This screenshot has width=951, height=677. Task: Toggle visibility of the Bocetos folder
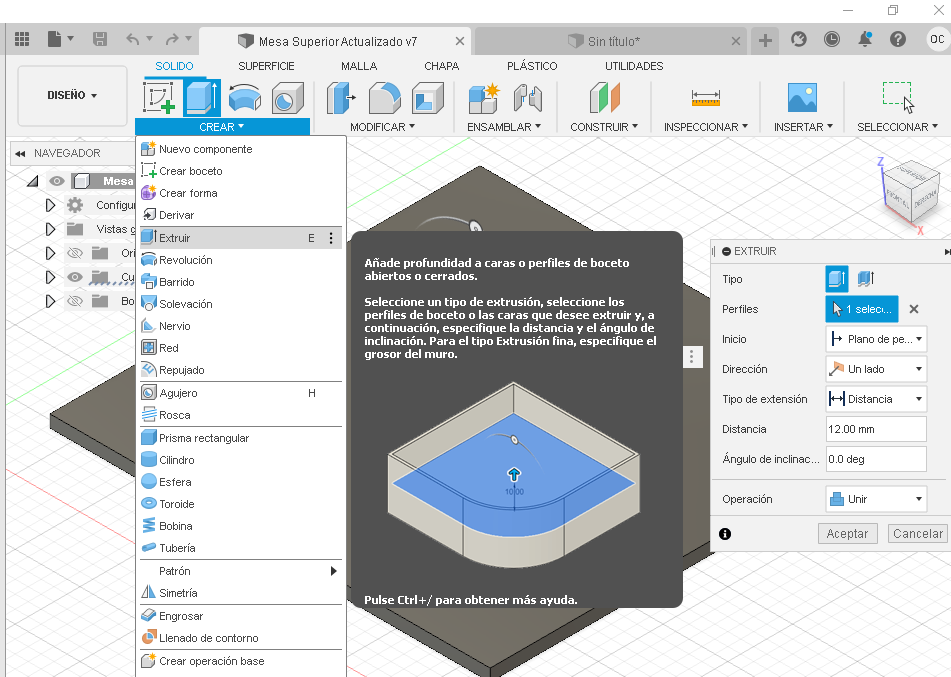(75, 301)
